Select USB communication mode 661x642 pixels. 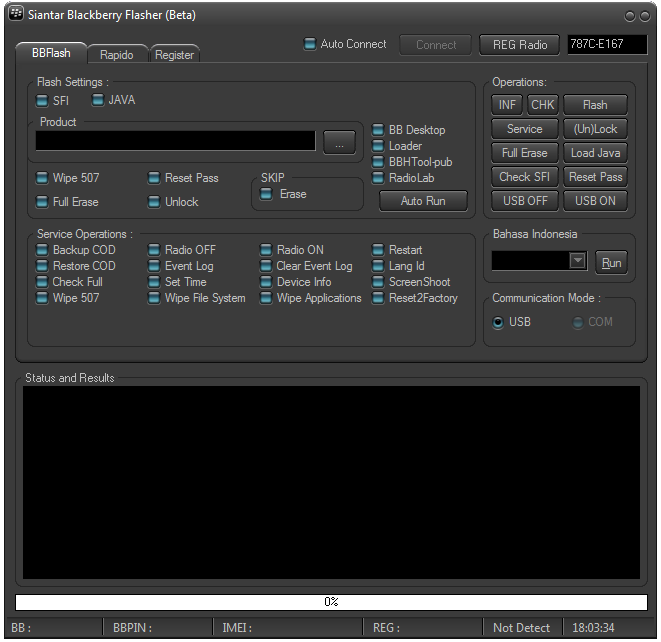(x=498, y=322)
